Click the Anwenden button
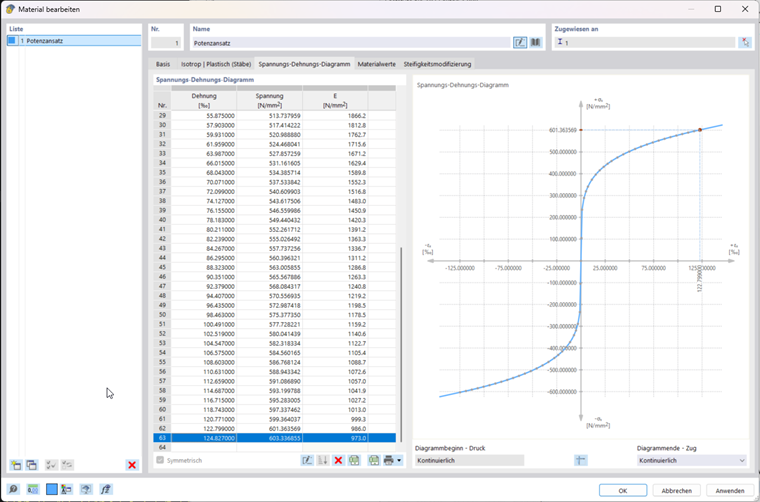Viewport: 760px width, 502px height. pyautogui.click(x=730, y=490)
